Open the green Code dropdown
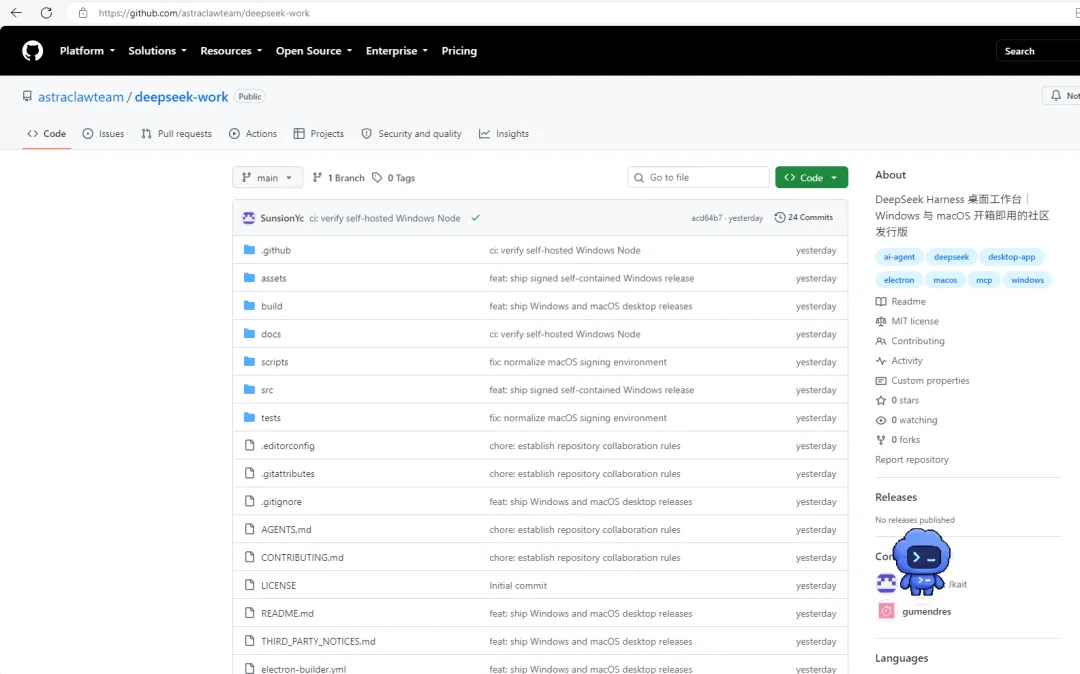The image size is (1080, 674). coord(811,178)
